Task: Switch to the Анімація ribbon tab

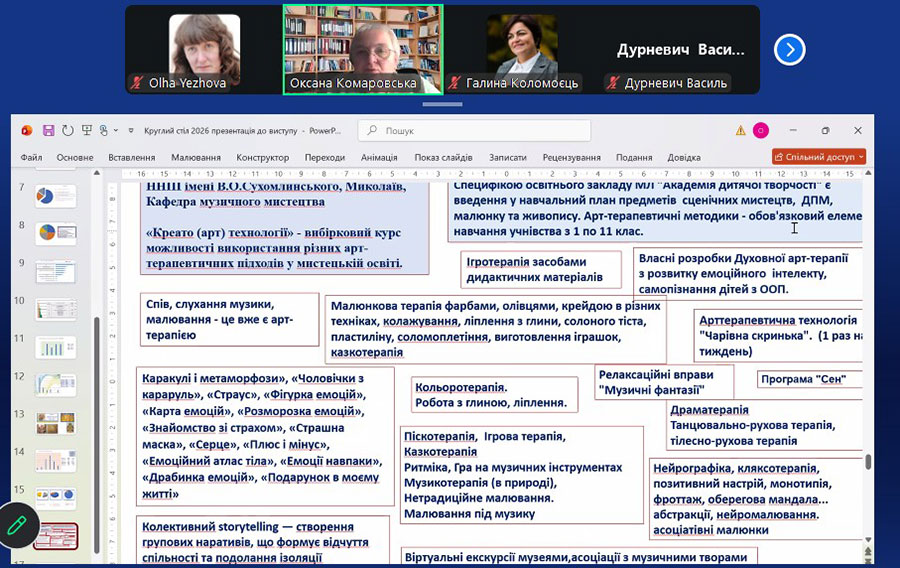Action: tap(379, 157)
